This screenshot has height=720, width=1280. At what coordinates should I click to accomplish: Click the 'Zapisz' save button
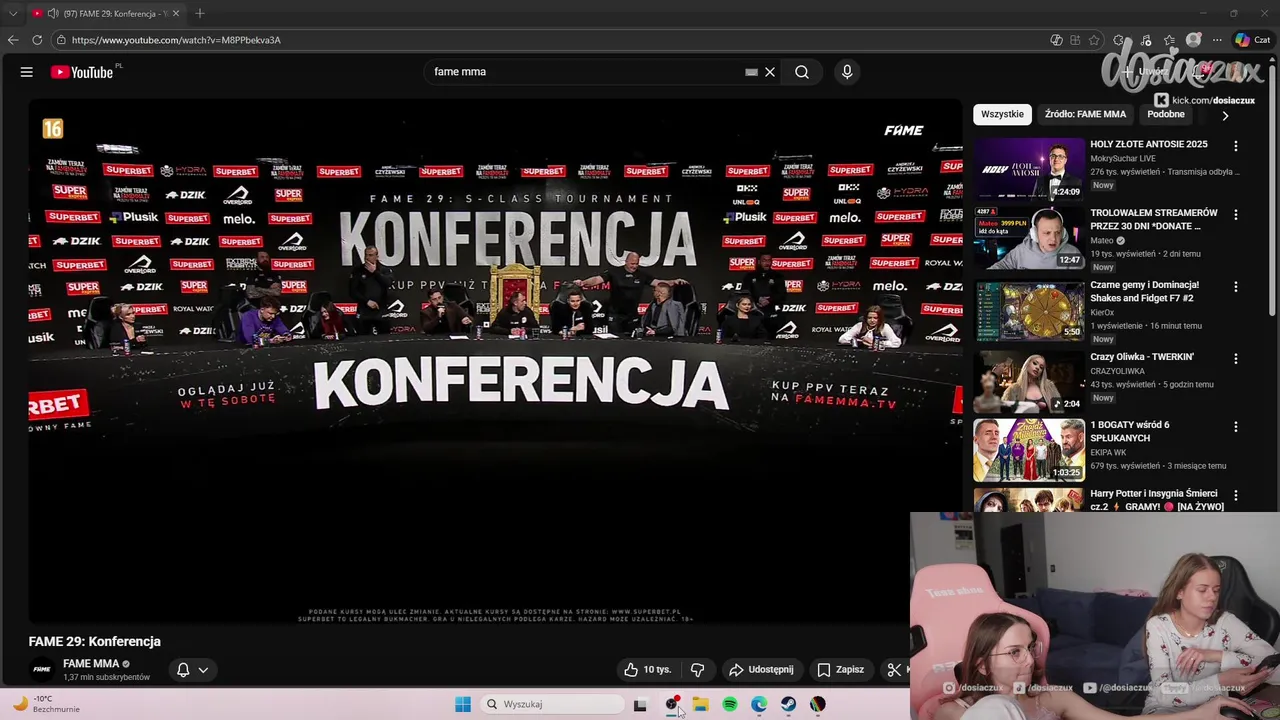pyautogui.click(x=840, y=670)
